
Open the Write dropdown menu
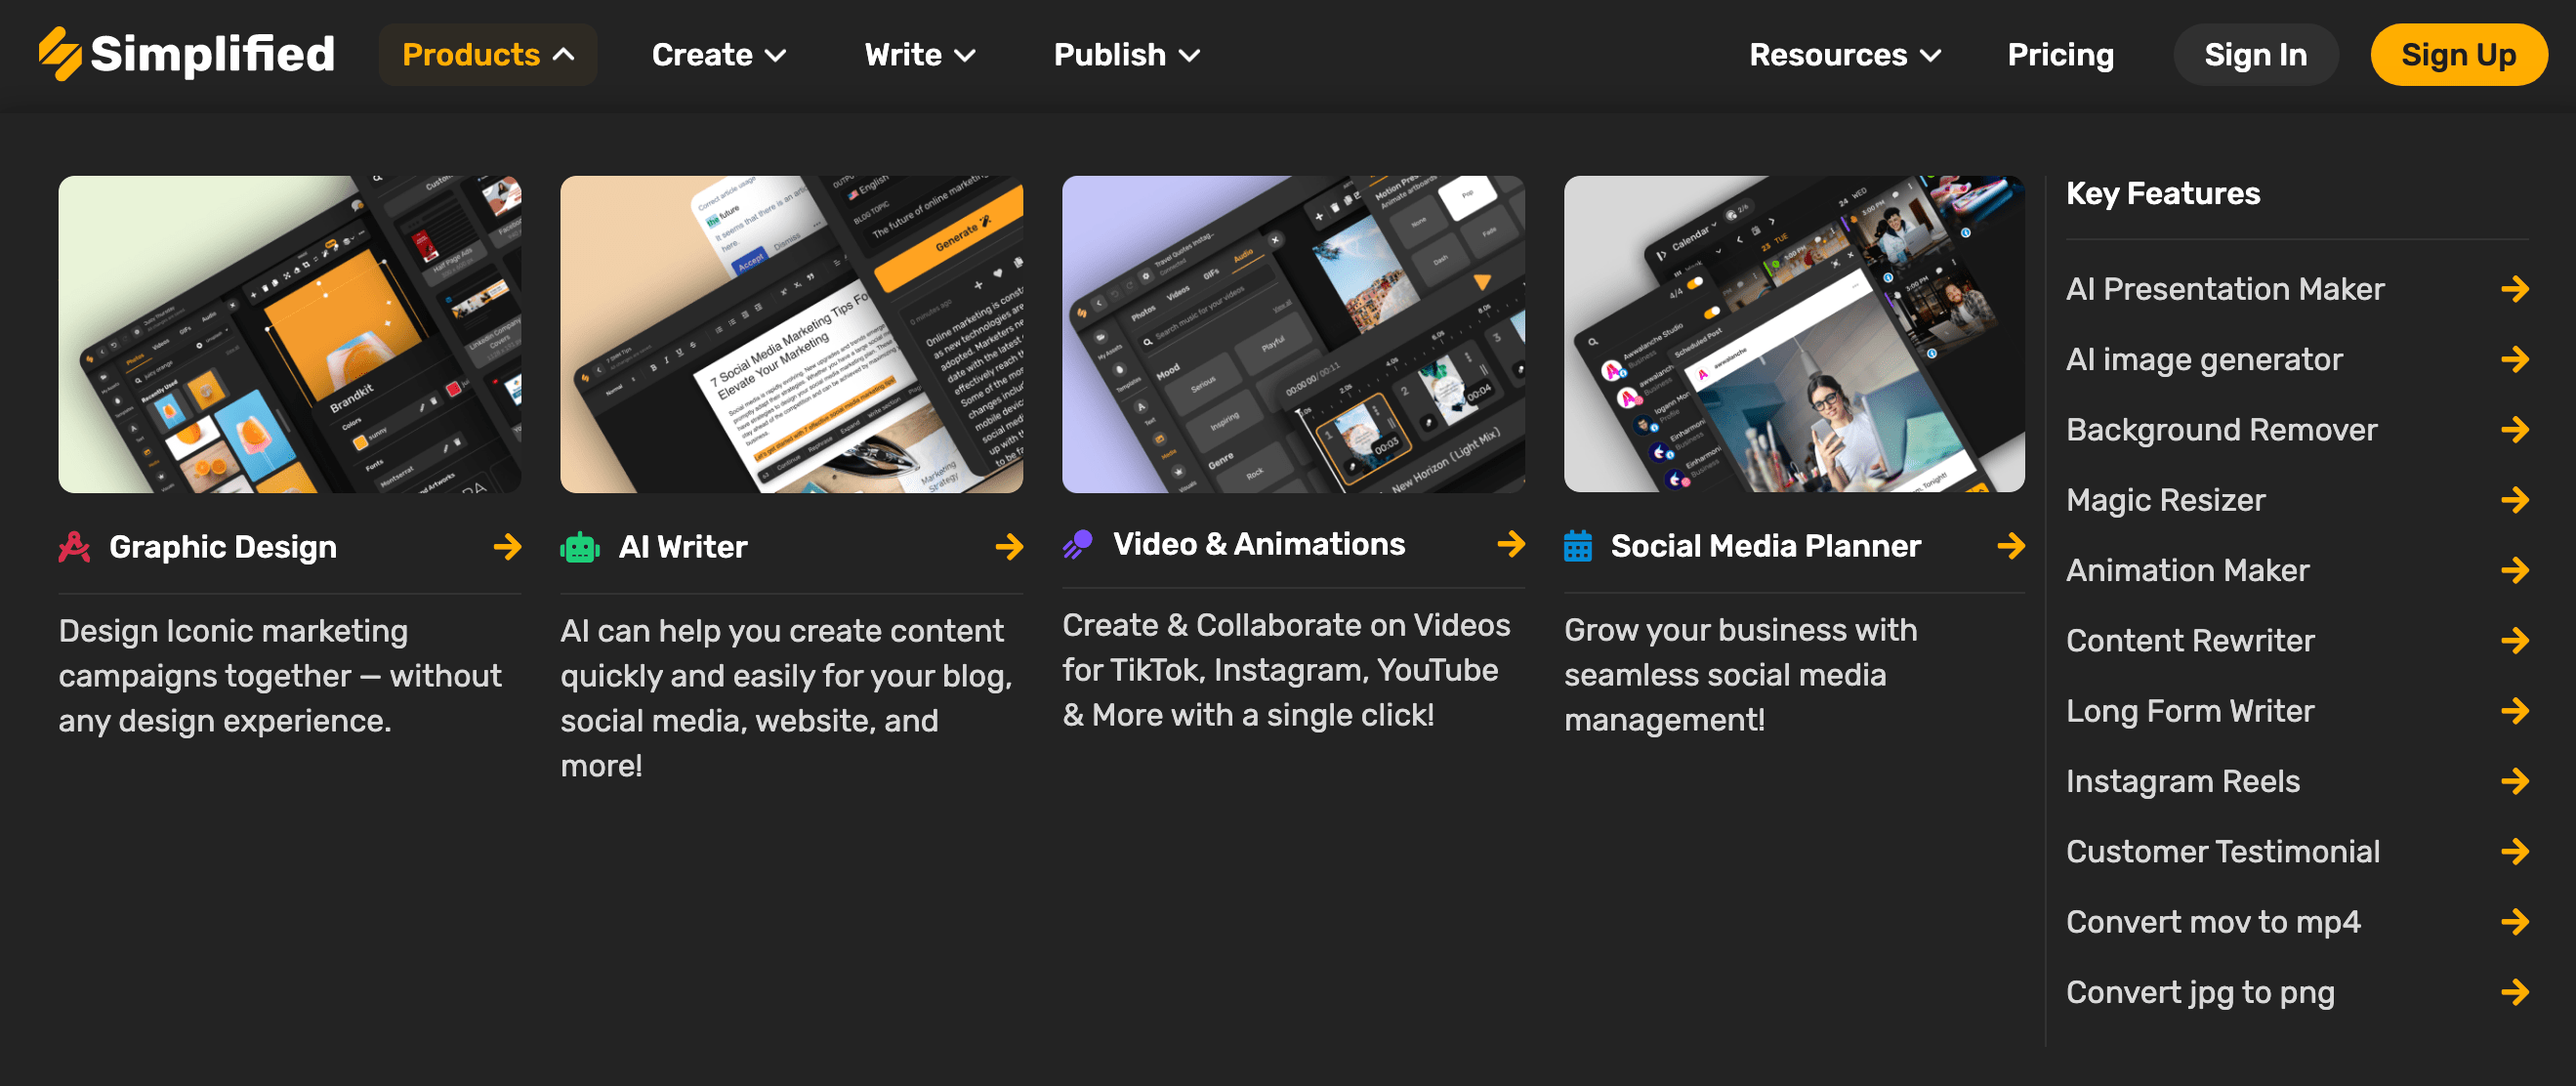point(920,55)
